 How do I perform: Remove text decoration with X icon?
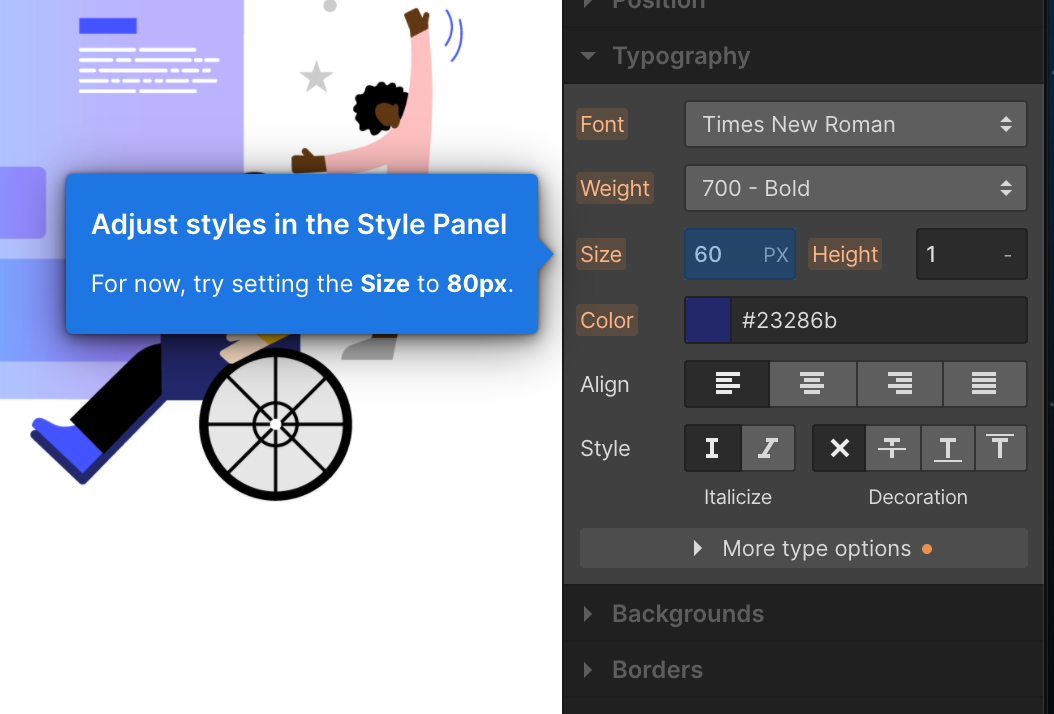[x=839, y=448]
